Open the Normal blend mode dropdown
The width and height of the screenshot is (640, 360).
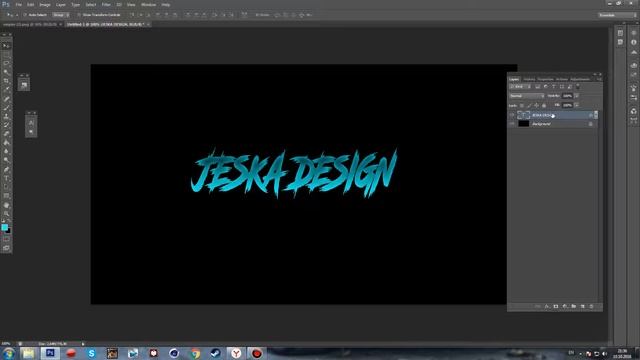pyautogui.click(x=527, y=96)
